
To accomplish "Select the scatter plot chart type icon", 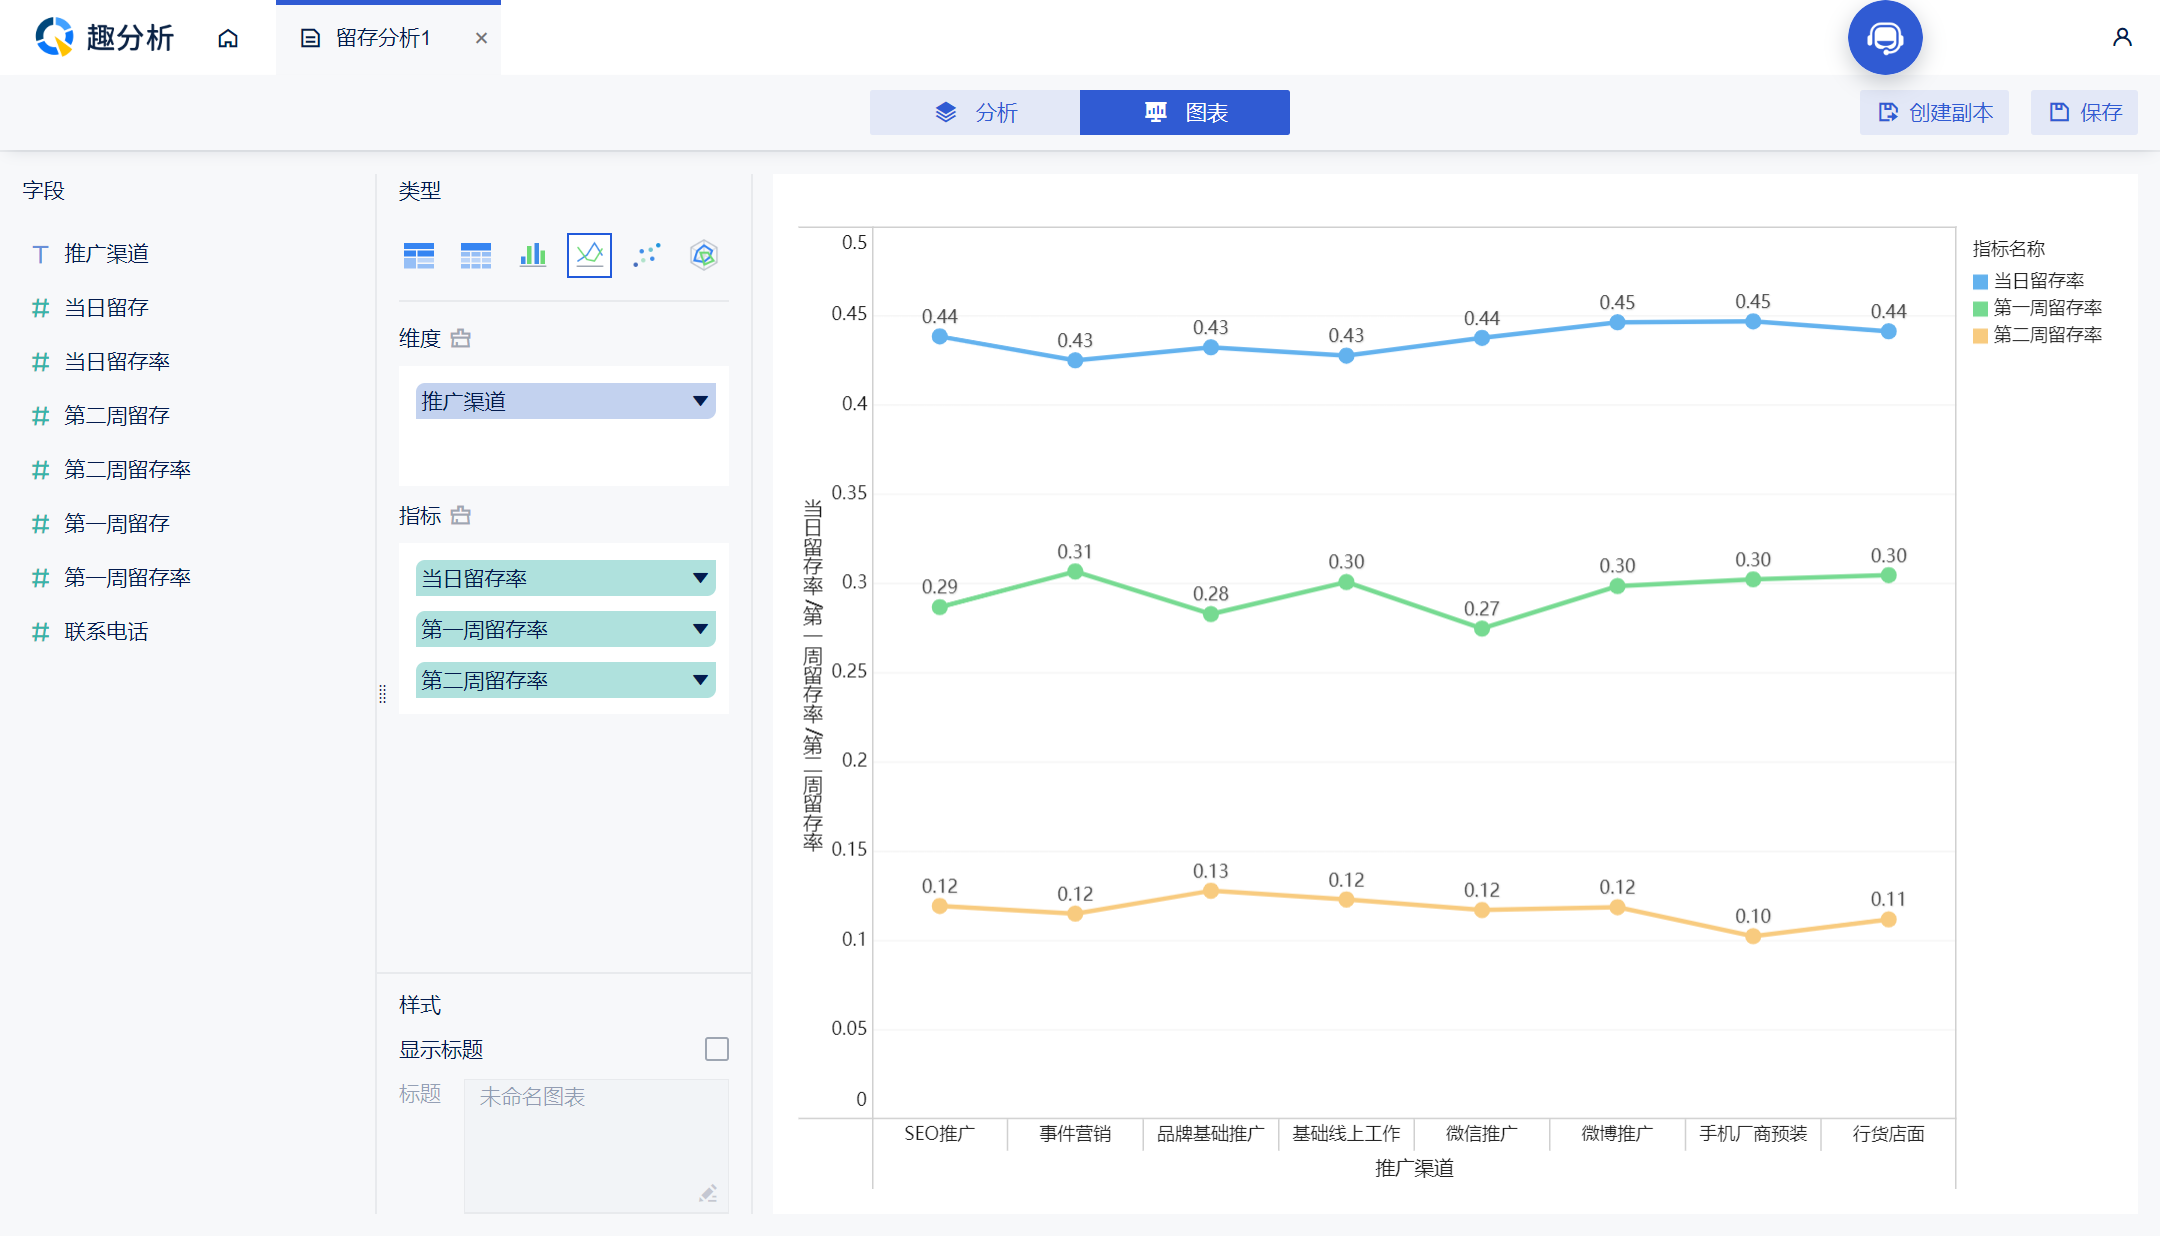I will click(x=647, y=256).
